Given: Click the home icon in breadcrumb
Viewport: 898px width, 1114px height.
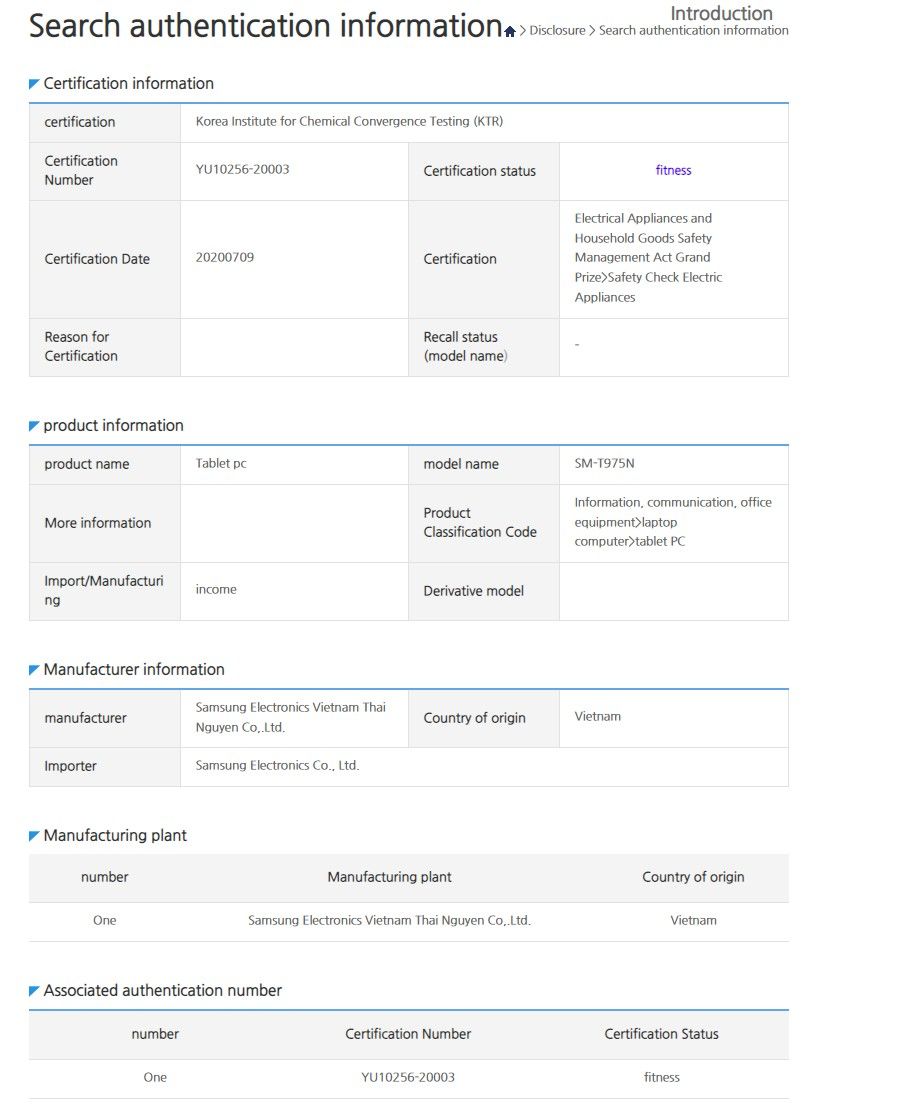Looking at the screenshot, I should coord(509,31).
